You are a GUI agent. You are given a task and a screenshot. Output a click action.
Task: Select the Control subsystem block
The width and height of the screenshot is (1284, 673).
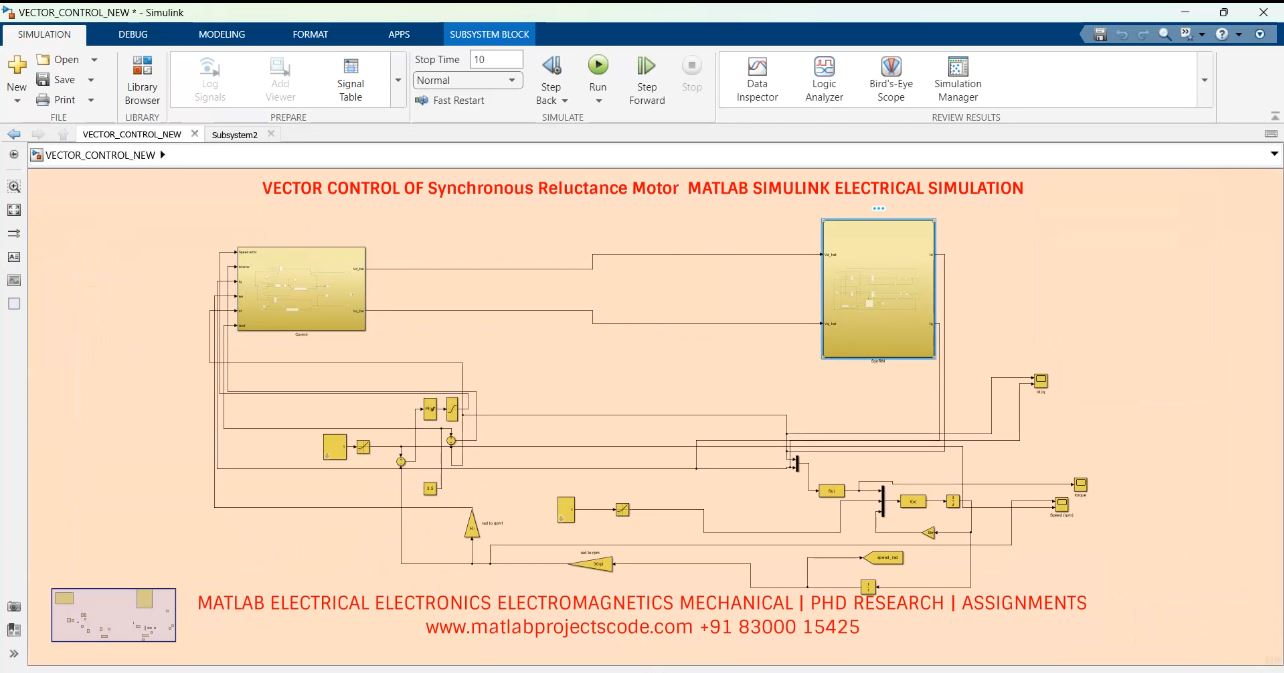click(x=301, y=289)
